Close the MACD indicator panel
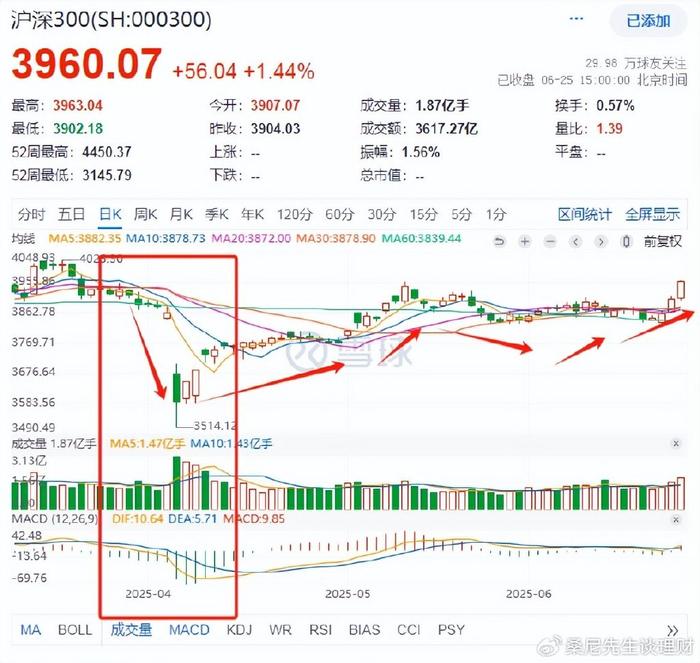This screenshot has height=663, width=700. [676, 520]
